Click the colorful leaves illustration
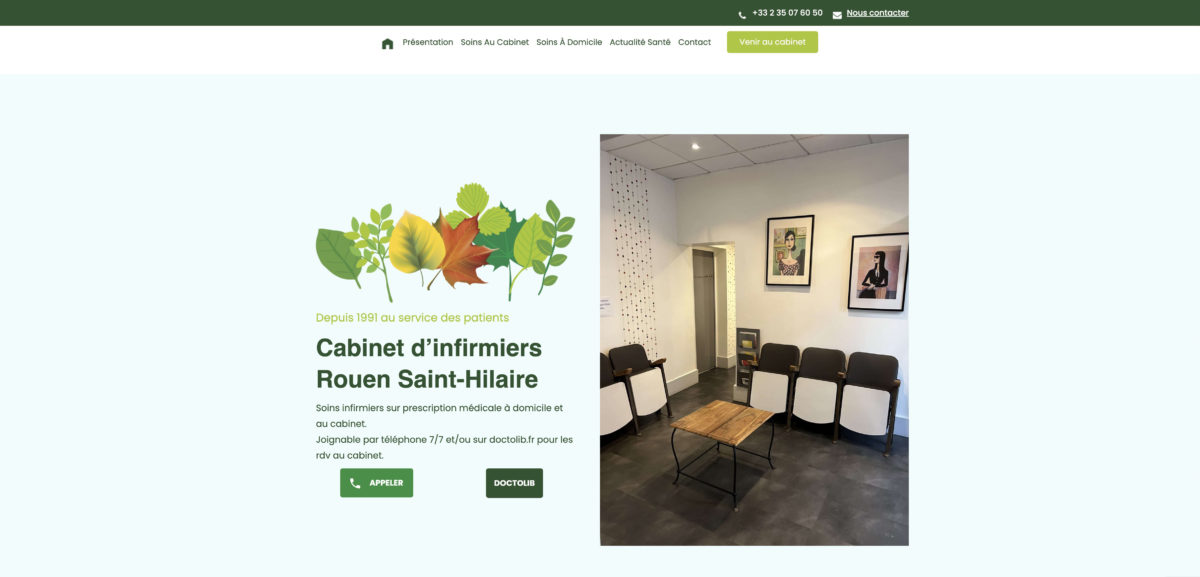This screenshot has height=577, width=1200. pos(446,242)
